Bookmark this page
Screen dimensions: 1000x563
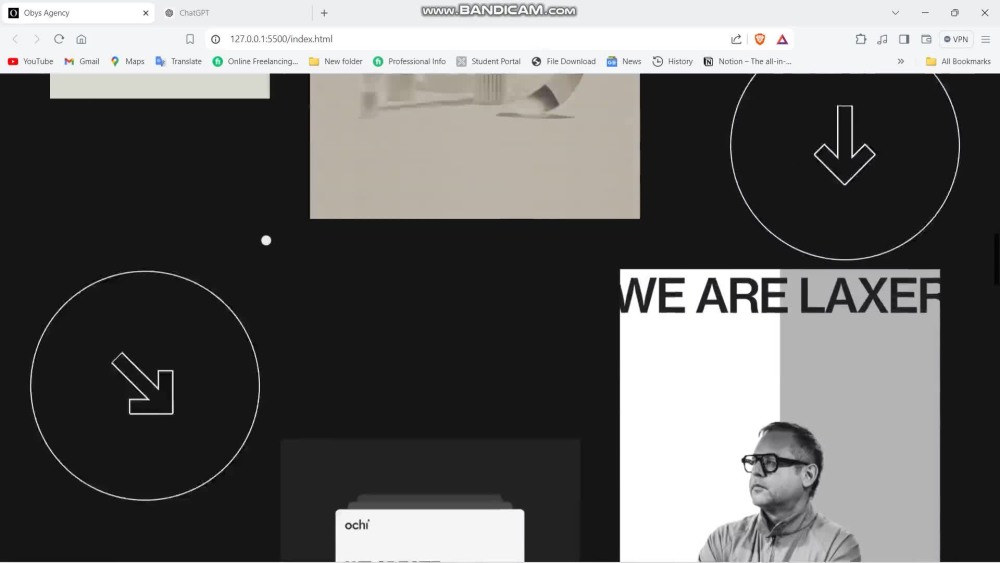point(190,39)
